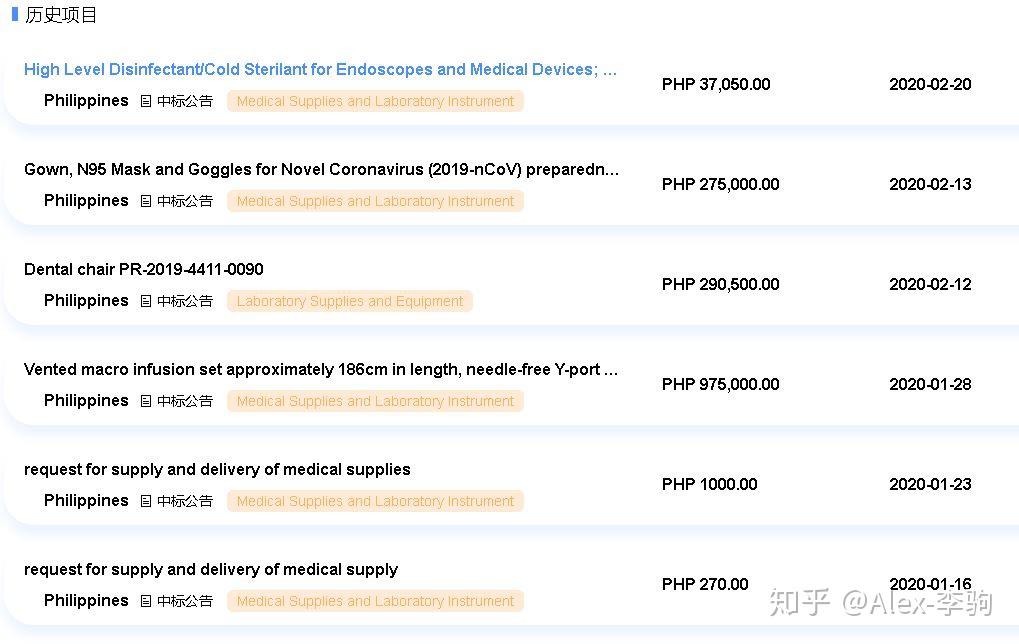Open the Dental chair PR-2019-4411-0090 entry
This screenshot has height=644, width=1019.
[144, 269]
